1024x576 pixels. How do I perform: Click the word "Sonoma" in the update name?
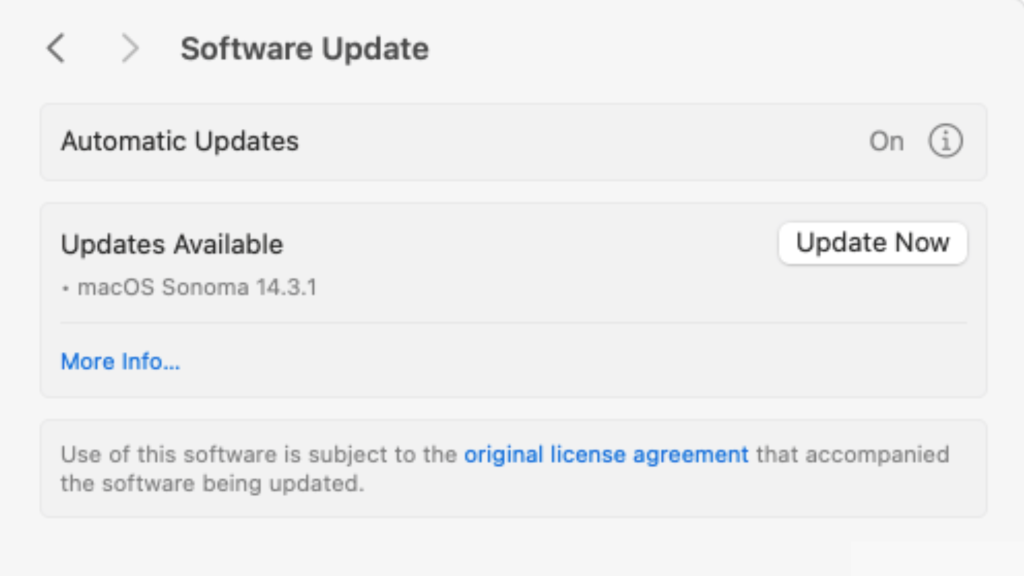click(x=203, y=288)
